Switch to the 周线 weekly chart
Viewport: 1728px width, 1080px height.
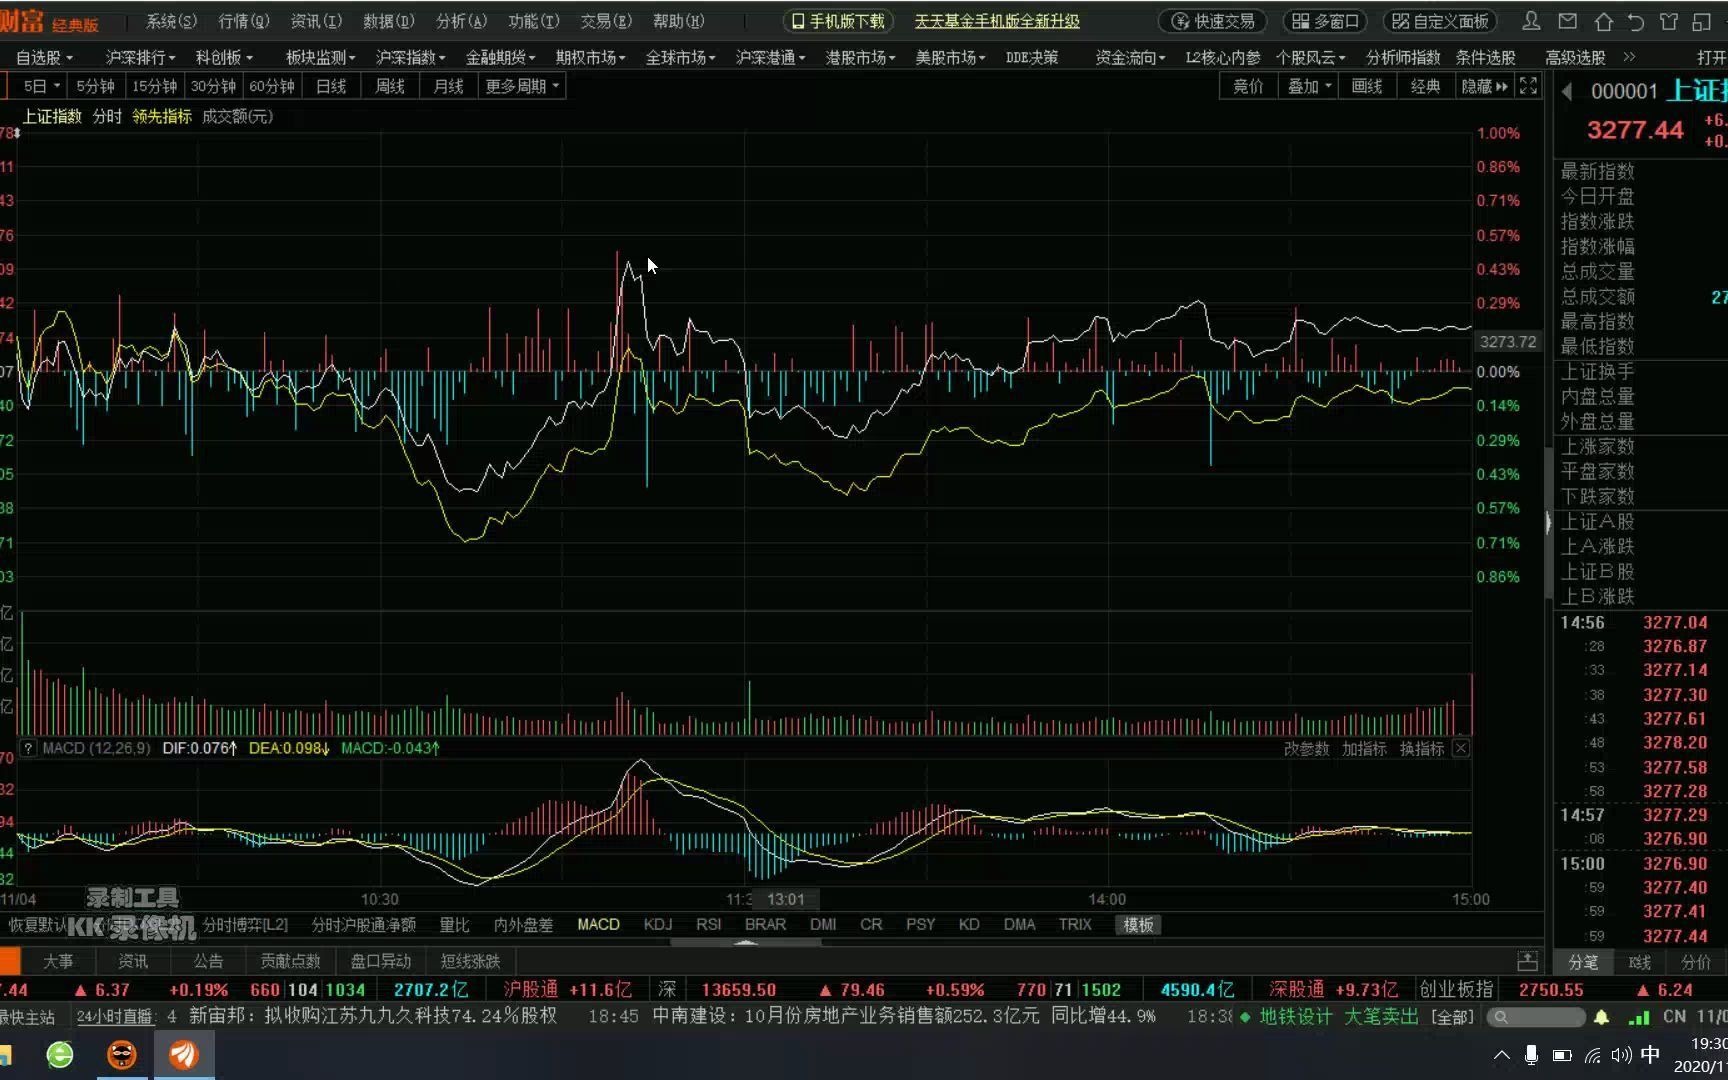point(390,86)
